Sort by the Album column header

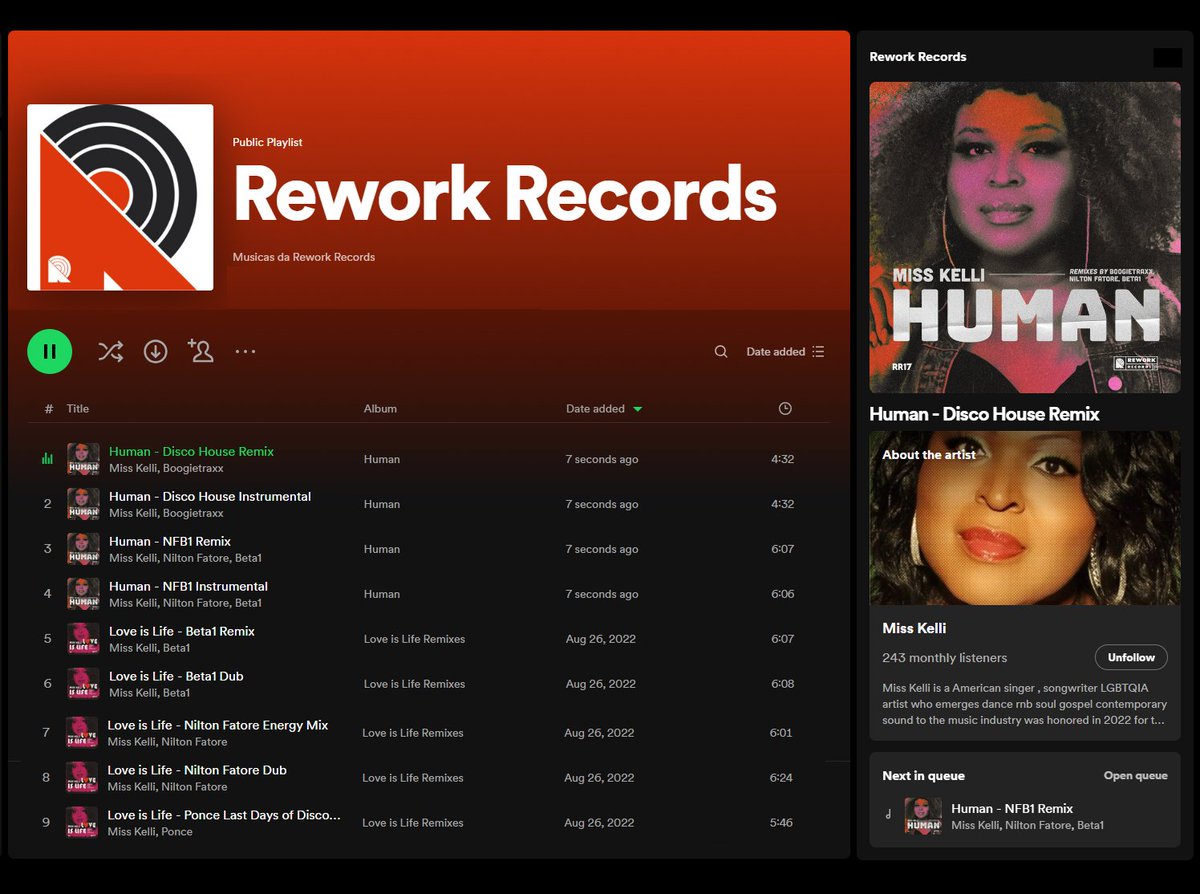(380, 409)
